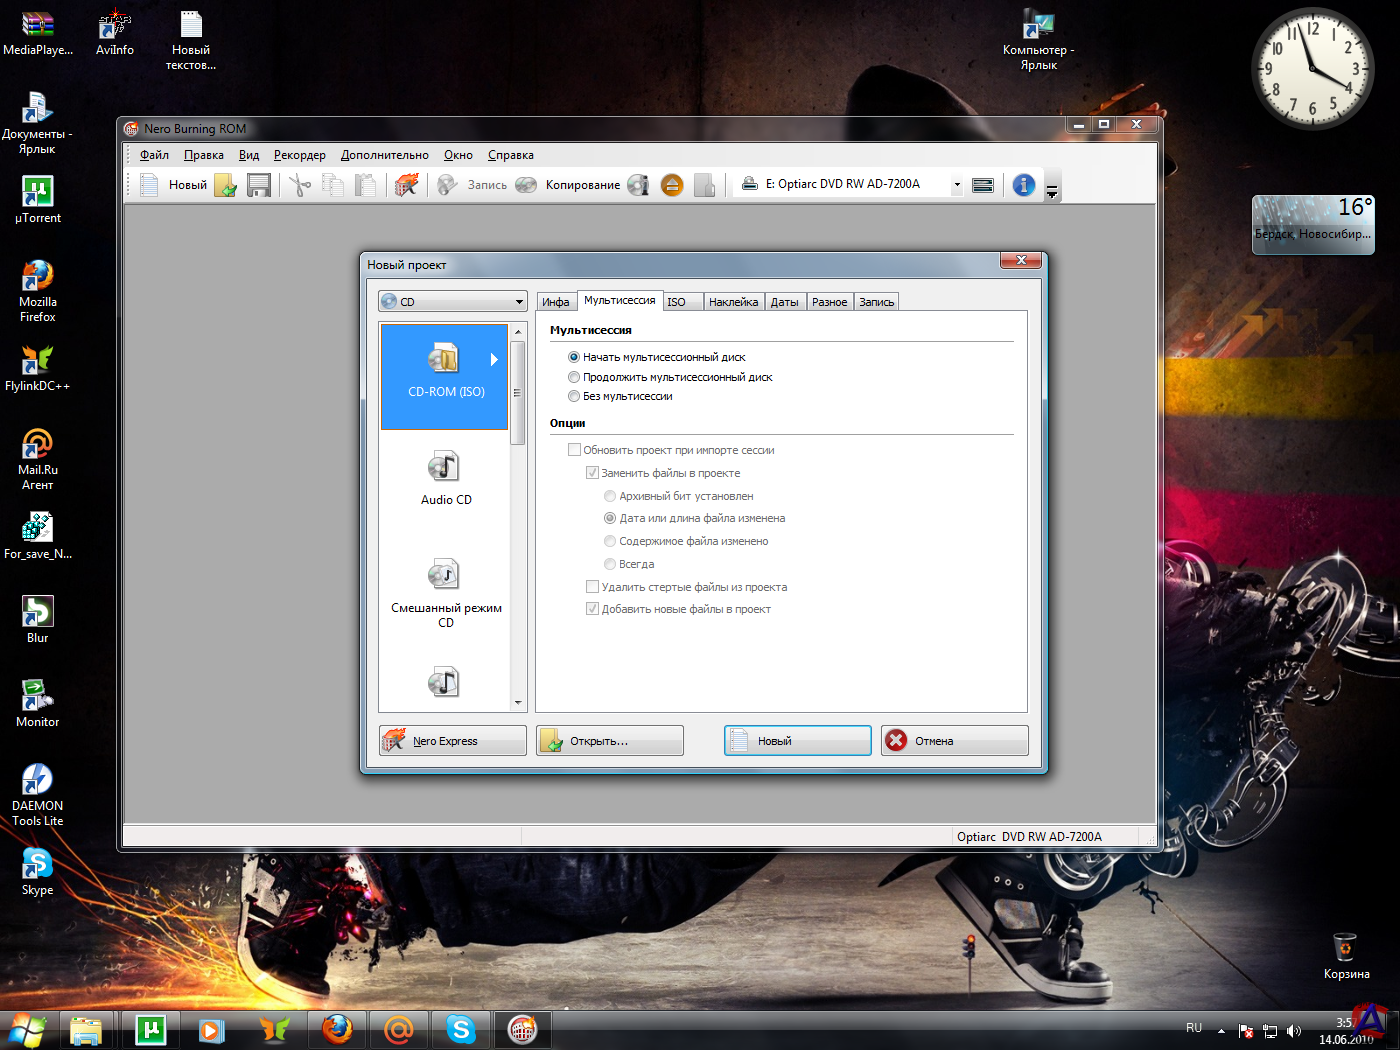
Task: Open the recorder drive selection dropdown
Action: (956, 185)
